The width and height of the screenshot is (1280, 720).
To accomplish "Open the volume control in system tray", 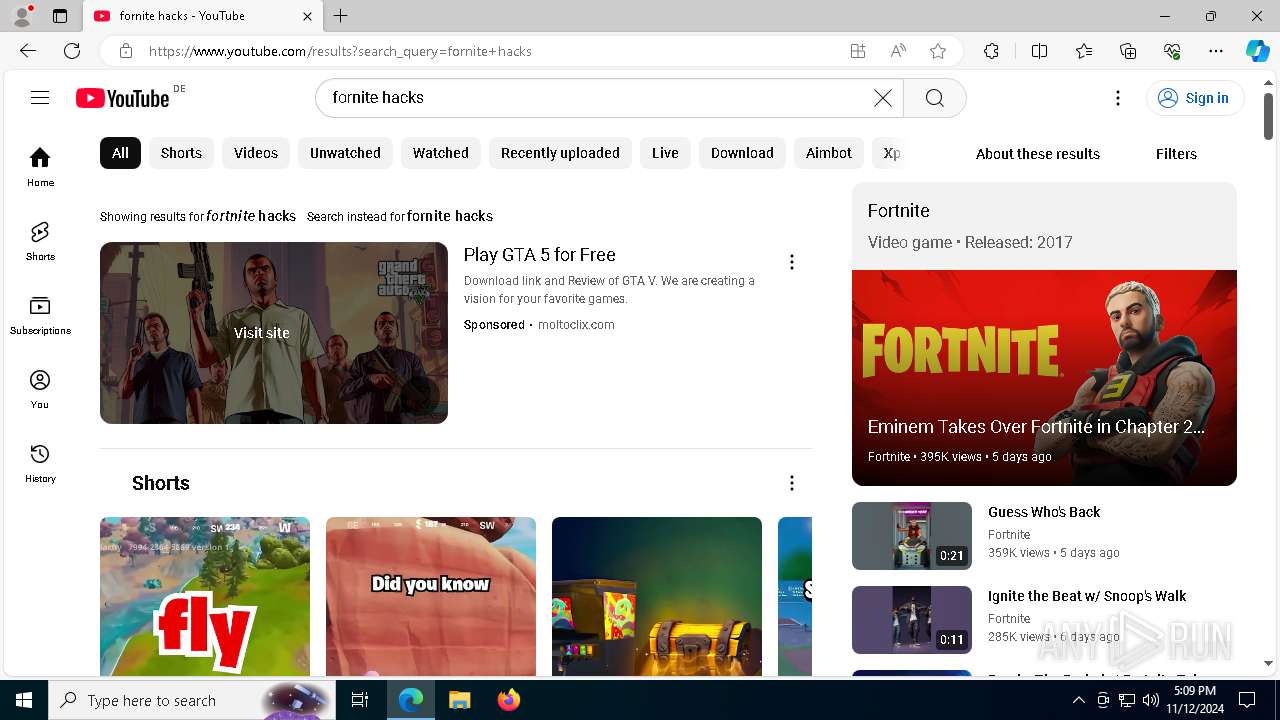I will (x=1151, y=700).
